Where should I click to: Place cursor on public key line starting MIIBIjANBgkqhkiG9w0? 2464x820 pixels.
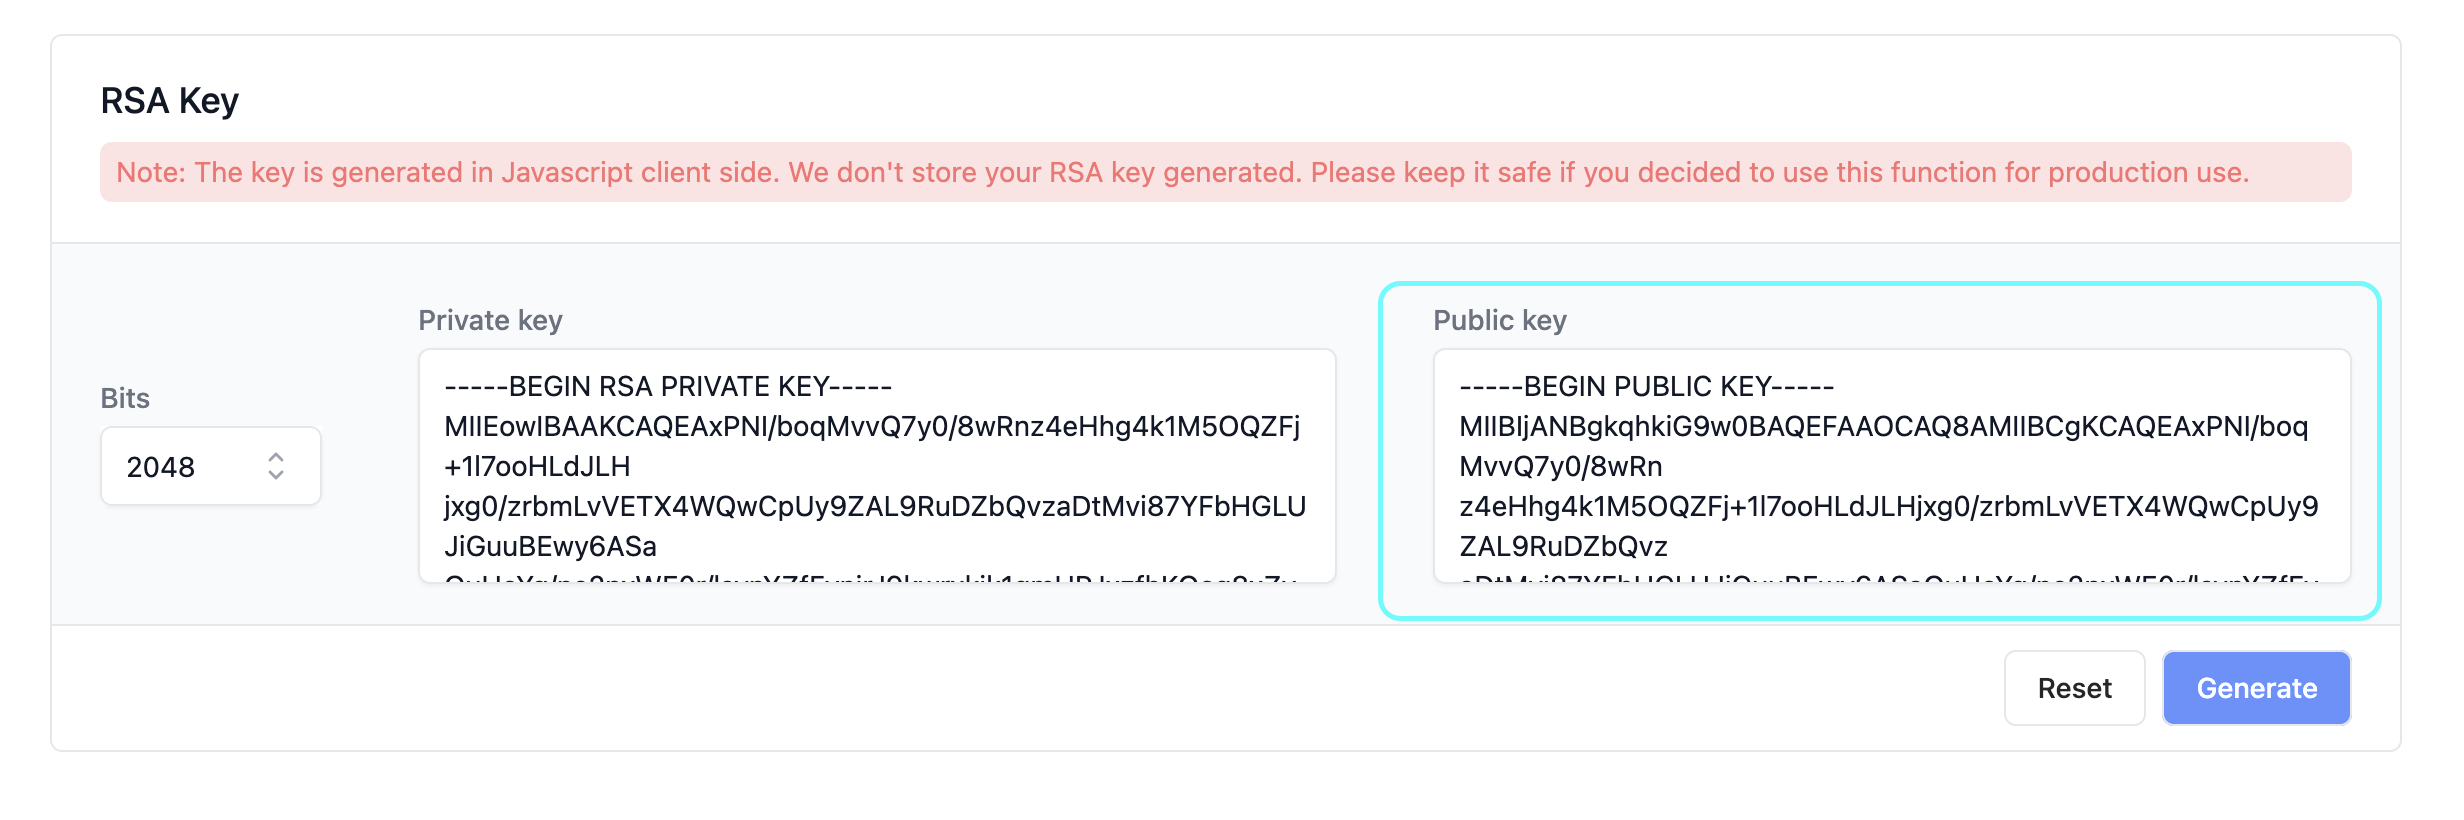(1884, 426)
